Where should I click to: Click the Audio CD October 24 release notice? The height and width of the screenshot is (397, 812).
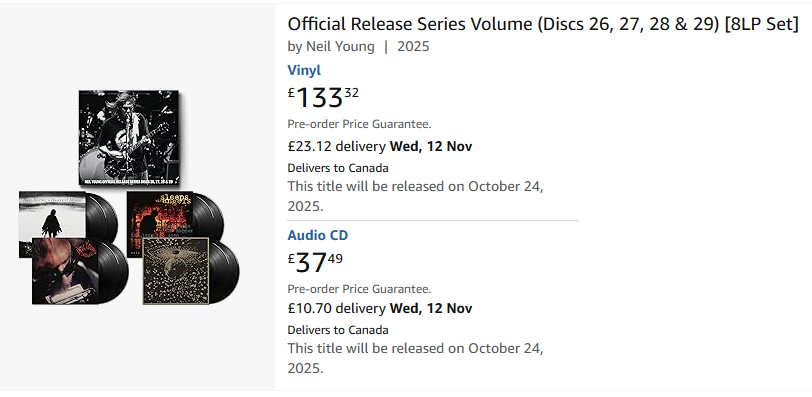pyautogui.click(x=415, y=358)
